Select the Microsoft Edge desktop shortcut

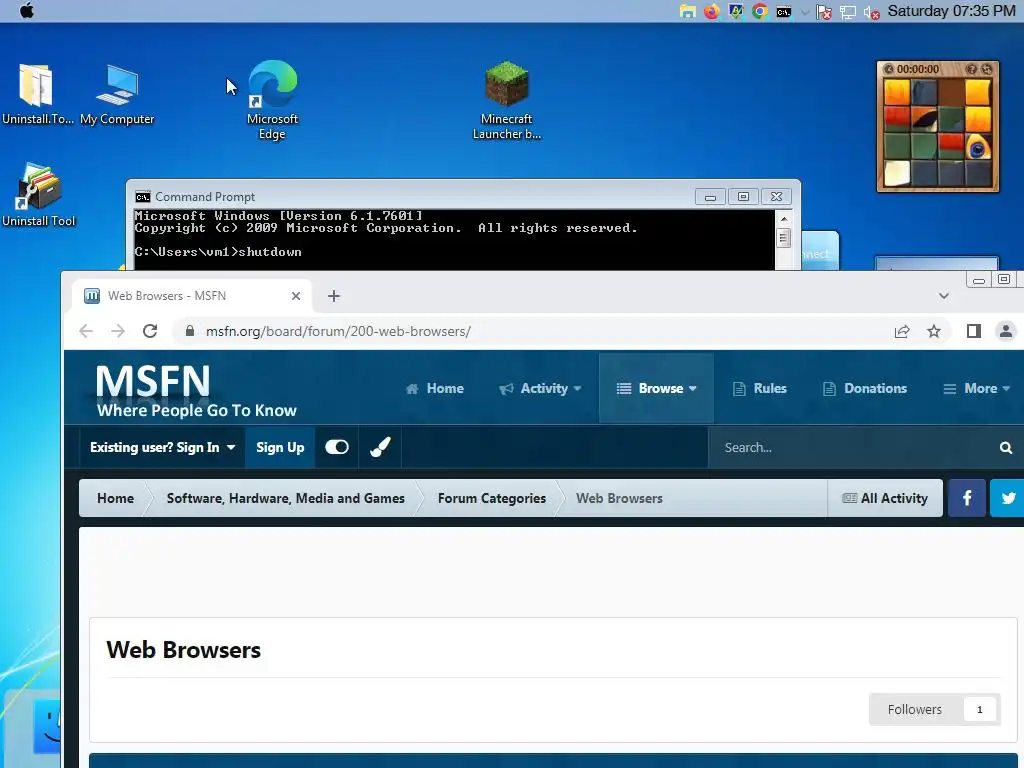point(272,100)
